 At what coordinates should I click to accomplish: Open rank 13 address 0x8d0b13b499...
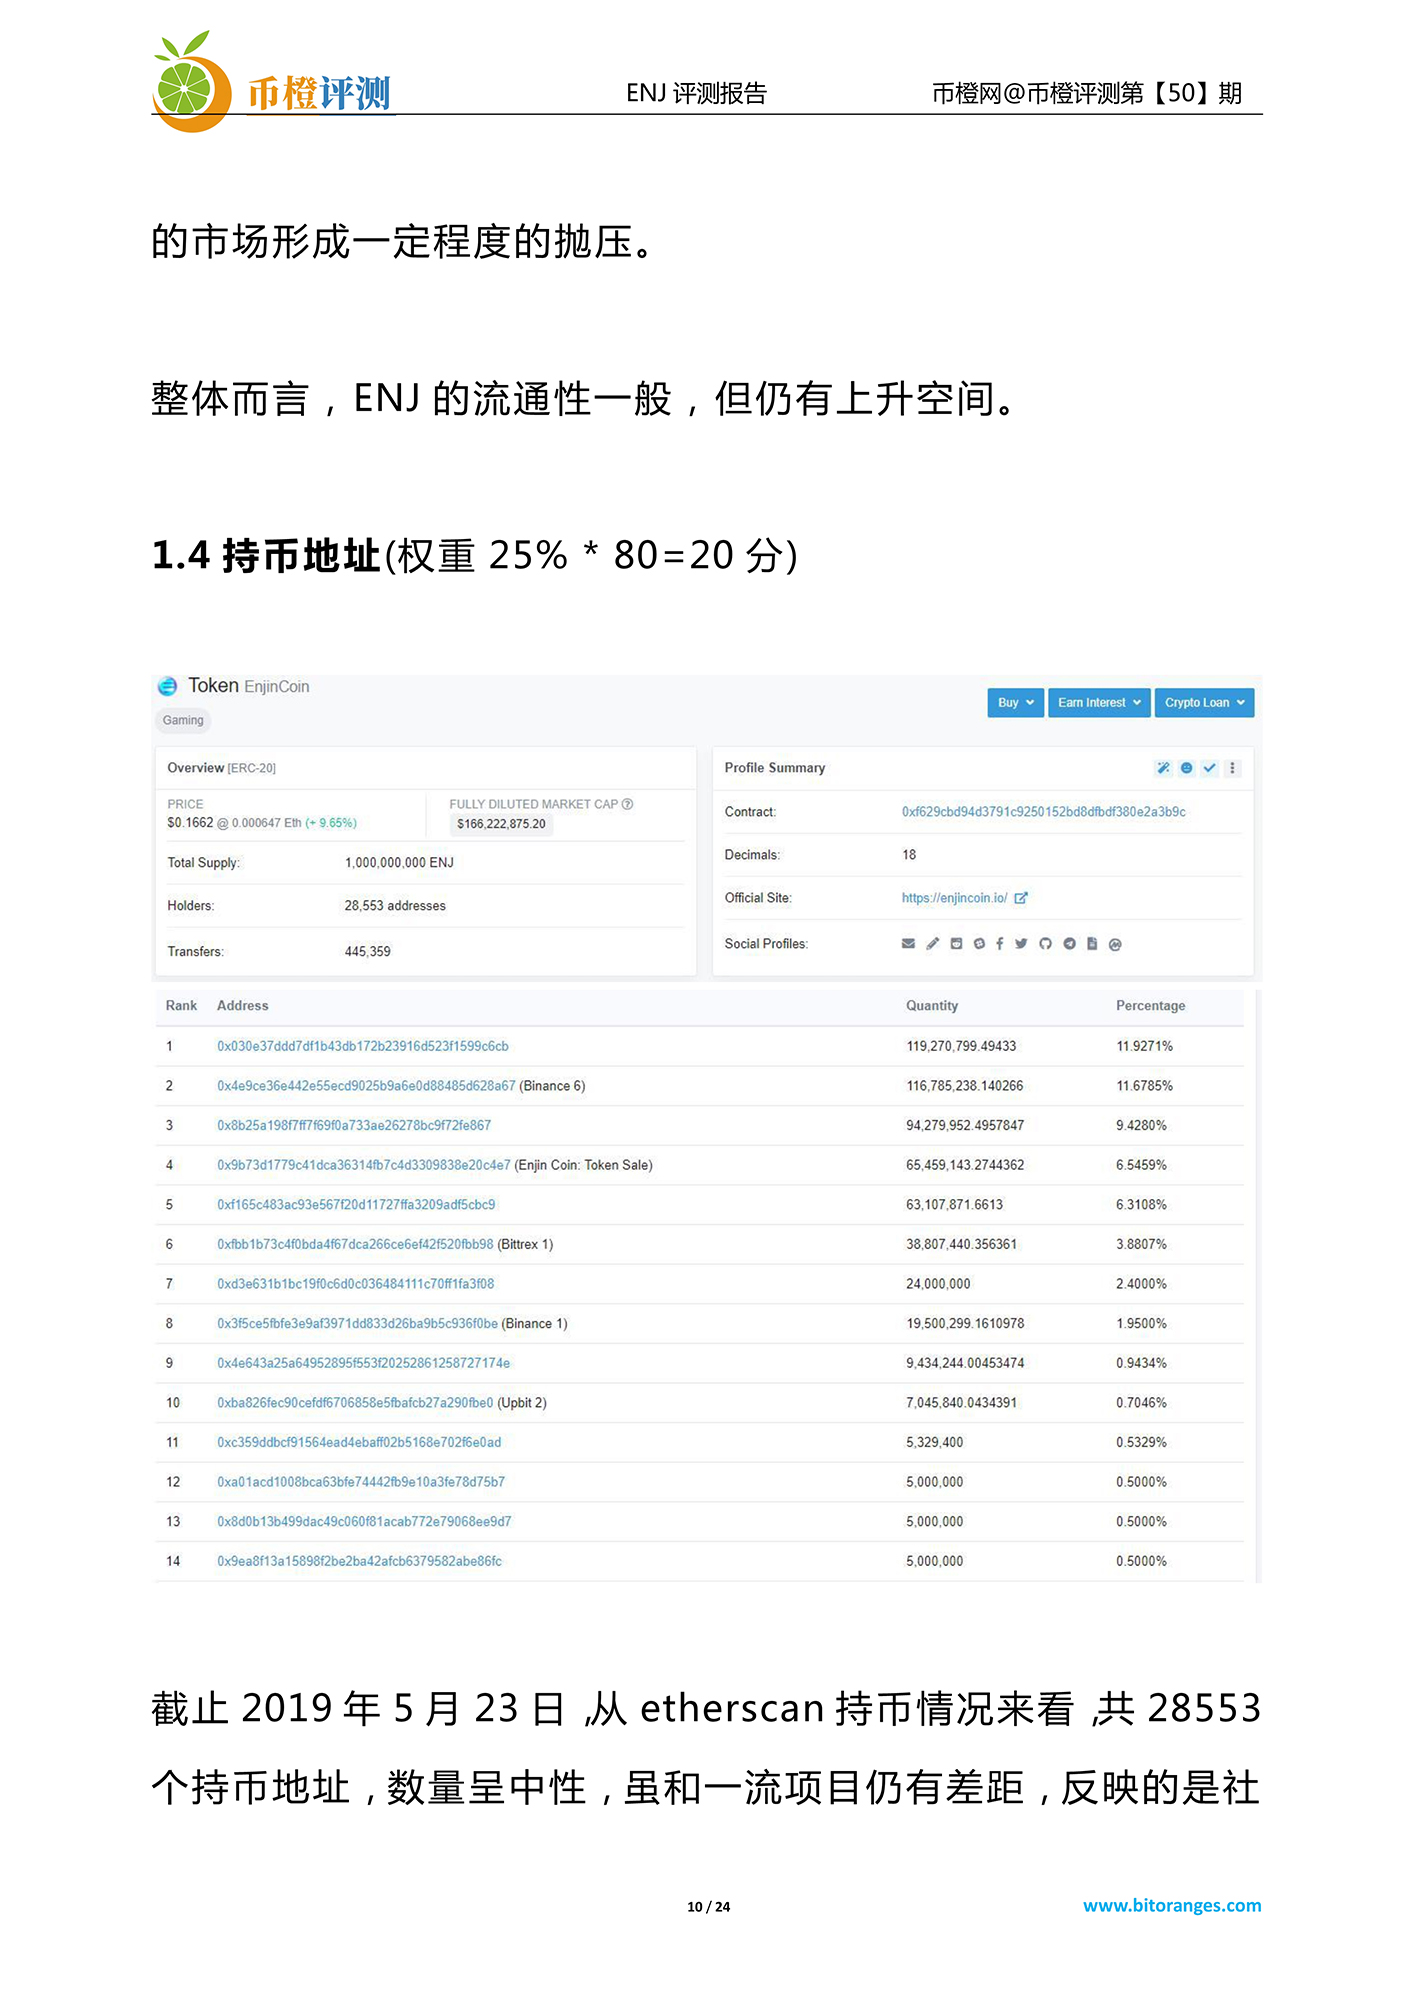(364, 1522)
